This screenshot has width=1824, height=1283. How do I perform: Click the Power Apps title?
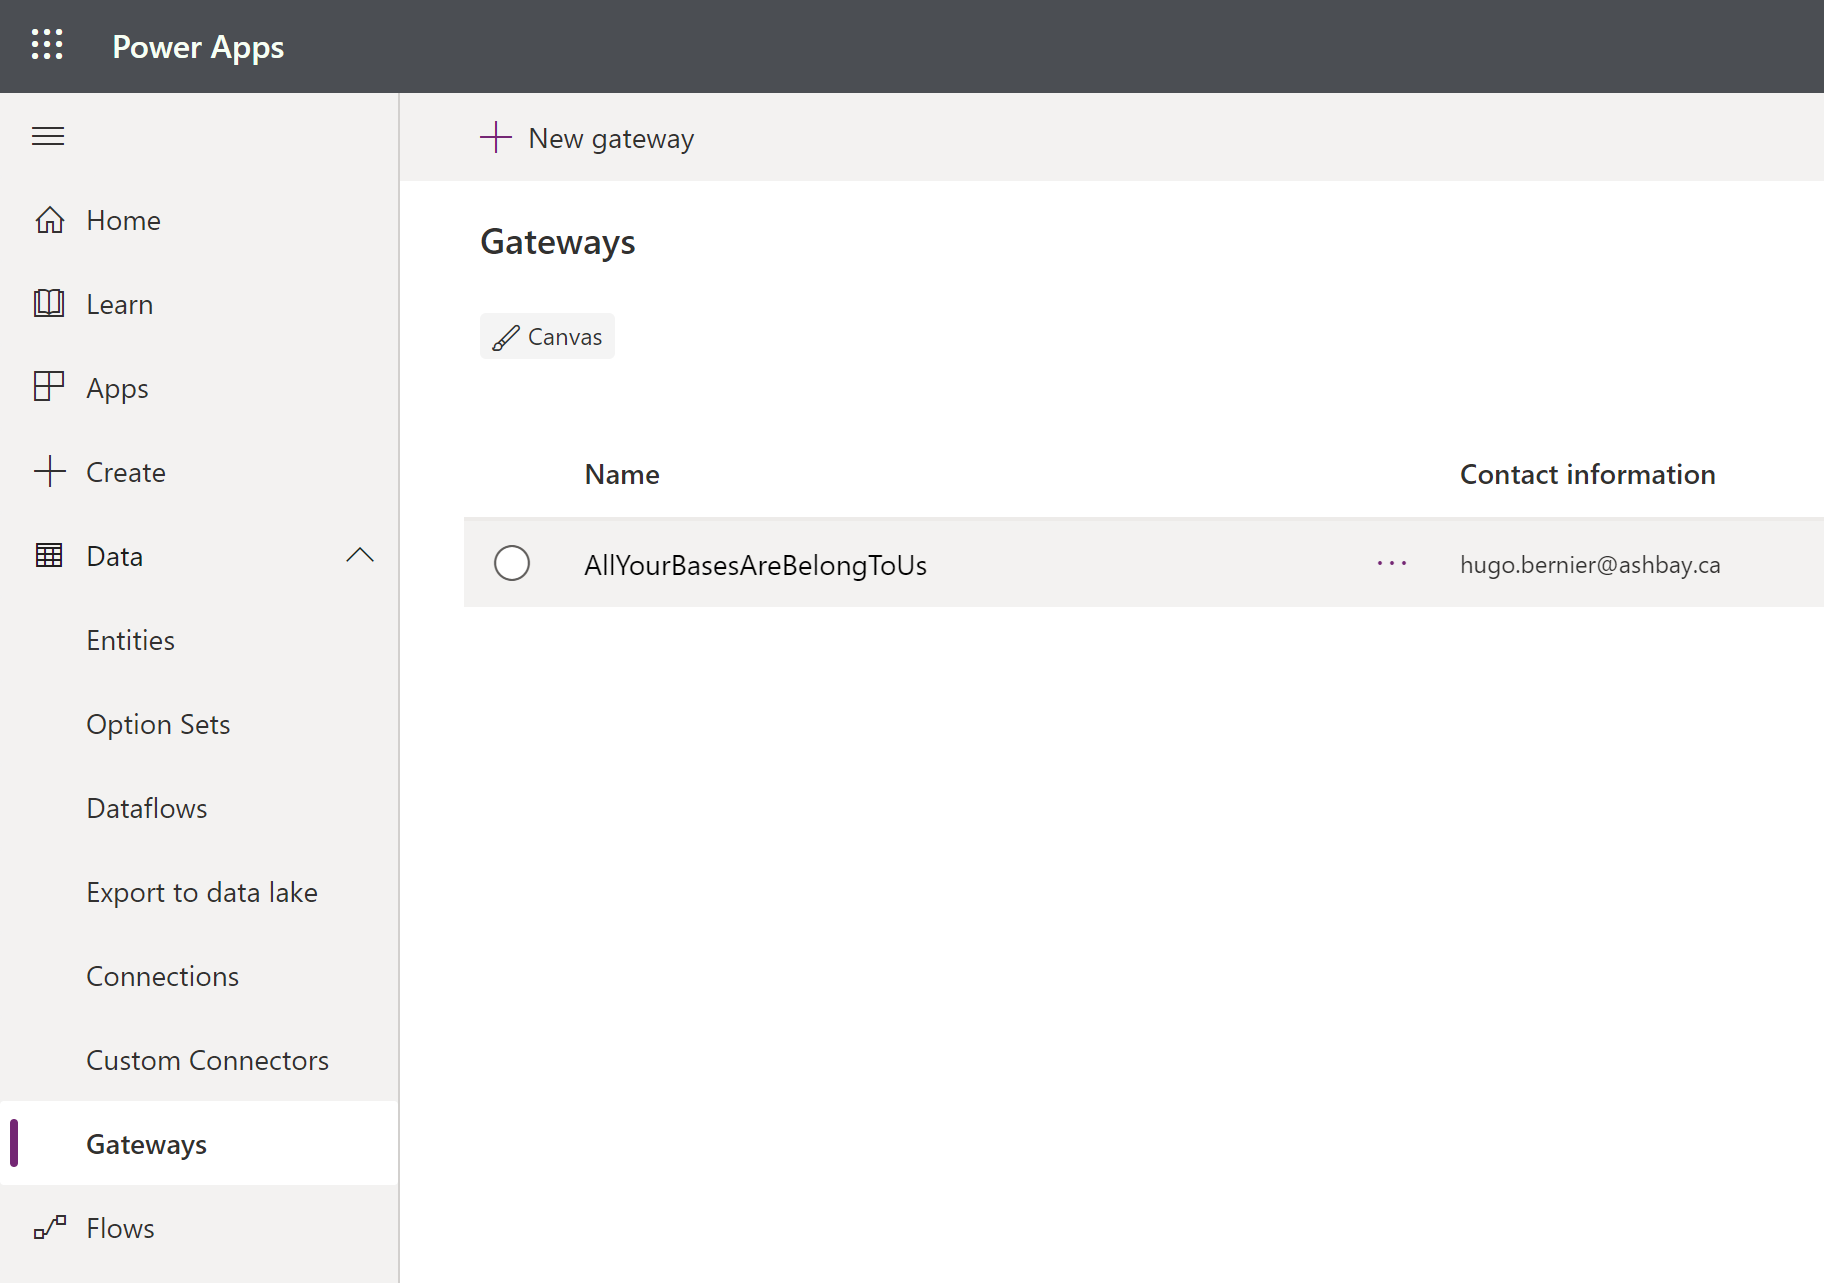(198, 47)
